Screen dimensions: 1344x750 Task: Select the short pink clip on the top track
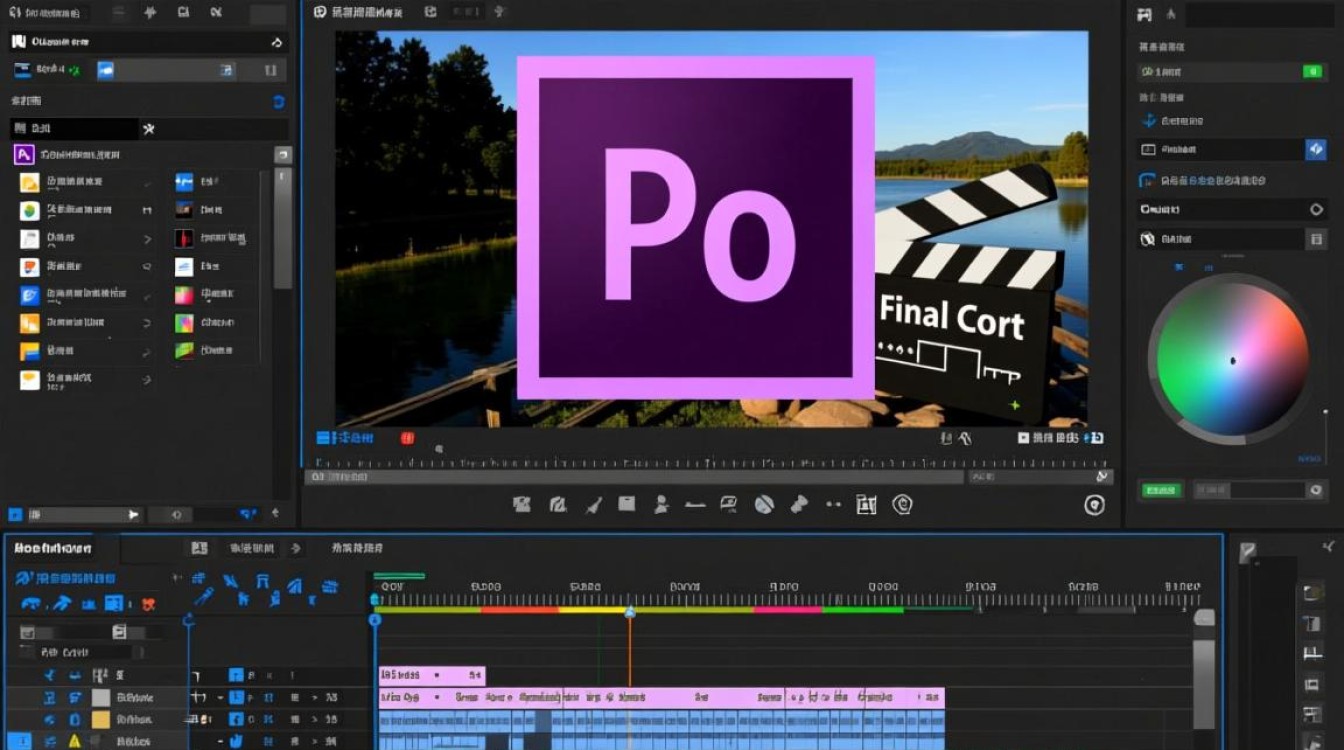coord(432,676)
